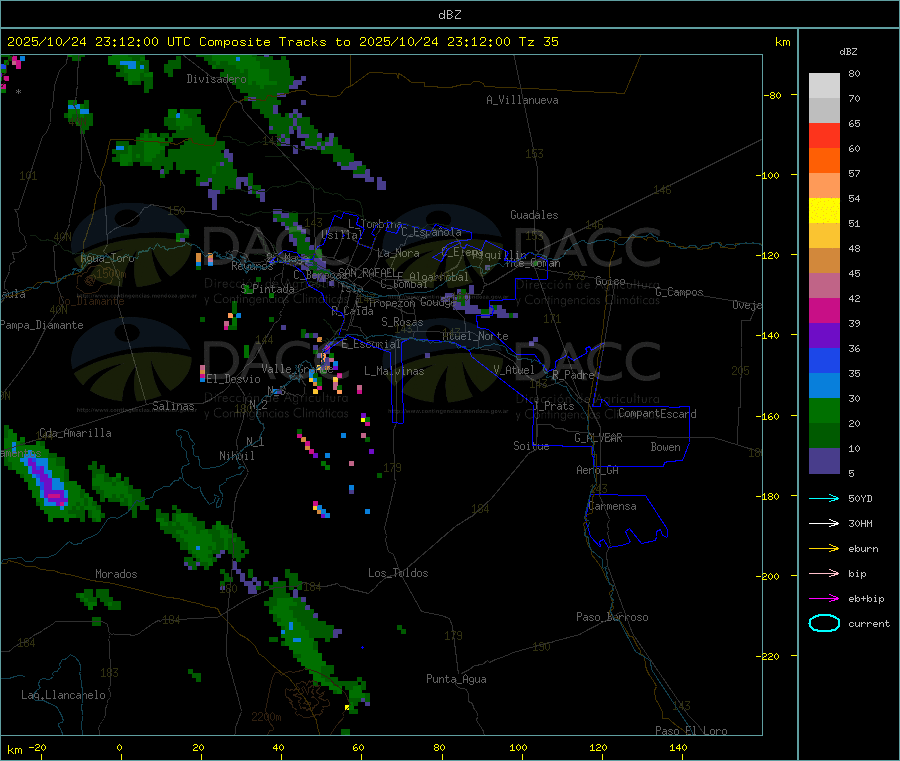Click the '140' tick on the horizontal axis
The image size is (900, 761).
678,747
